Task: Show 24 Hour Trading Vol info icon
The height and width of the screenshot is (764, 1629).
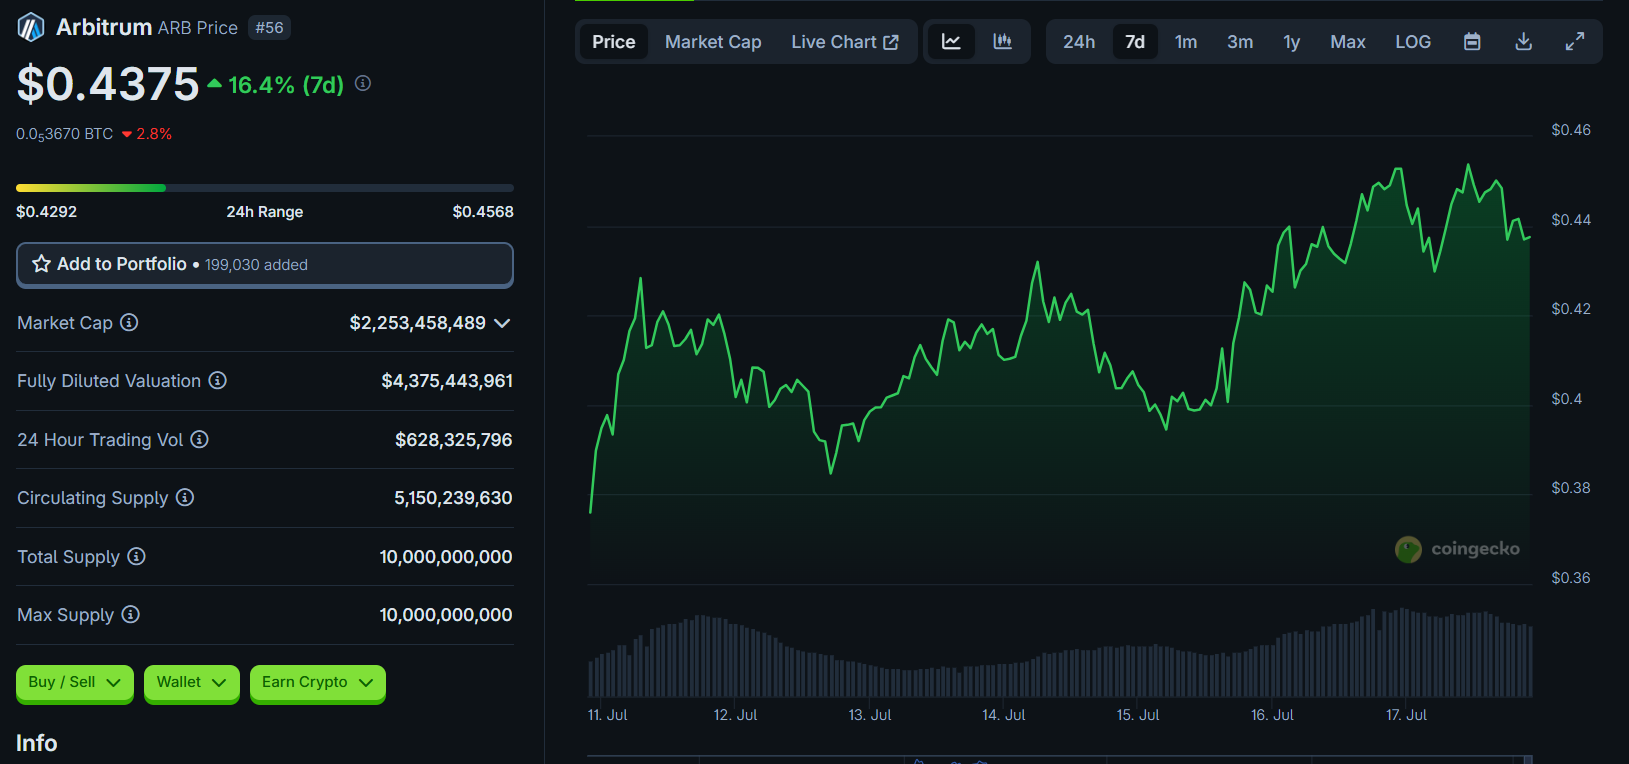Action: click(199, 439)
